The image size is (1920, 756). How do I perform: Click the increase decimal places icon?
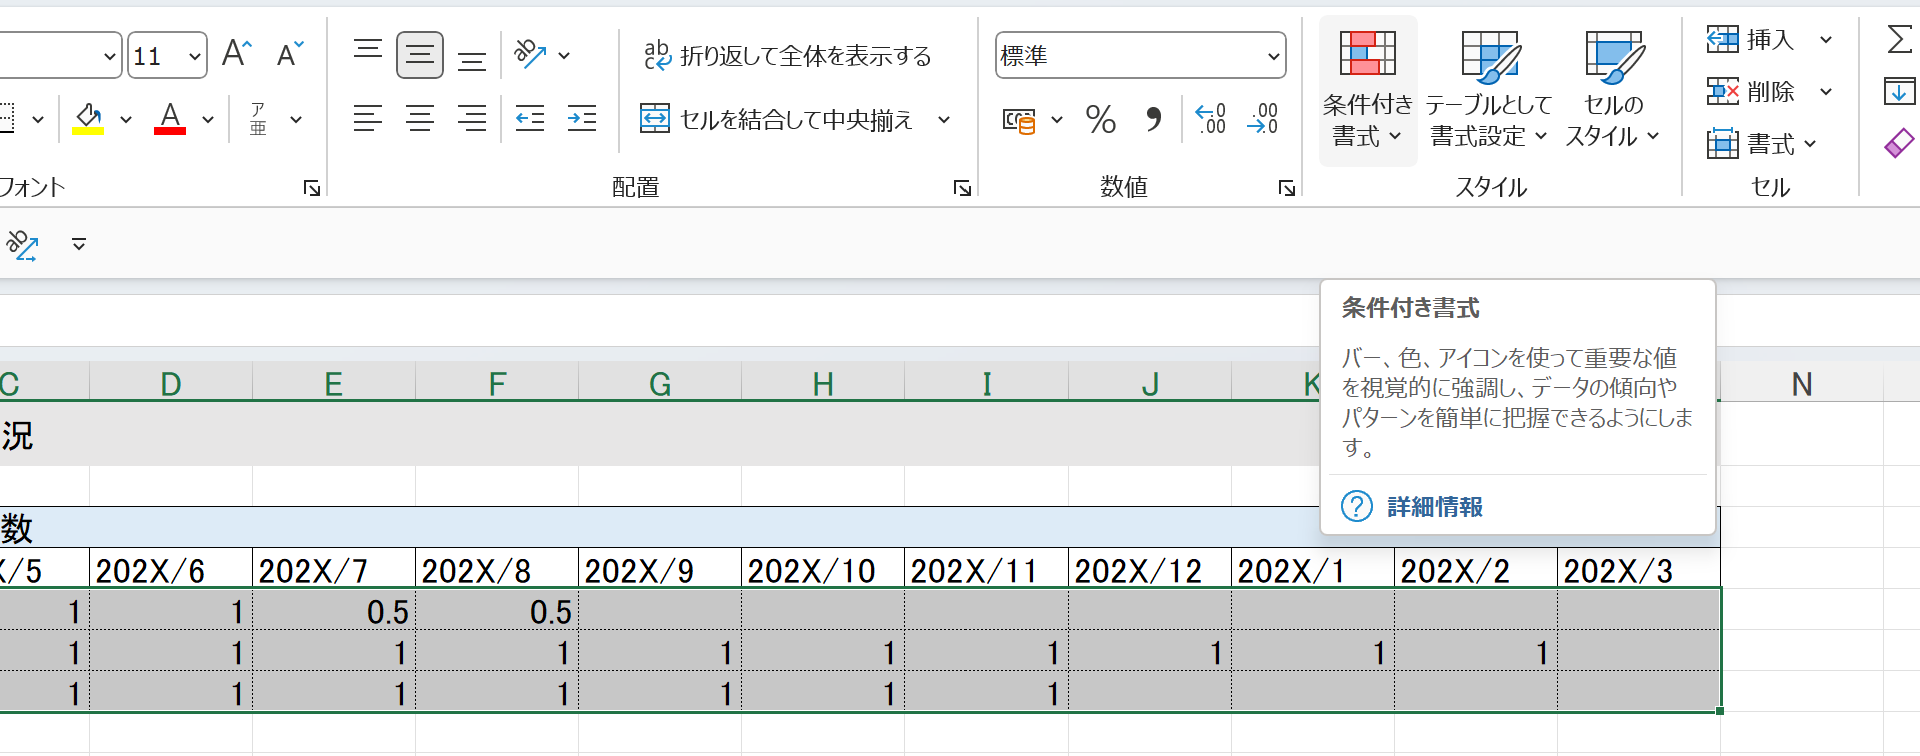tap(1210, 120)
